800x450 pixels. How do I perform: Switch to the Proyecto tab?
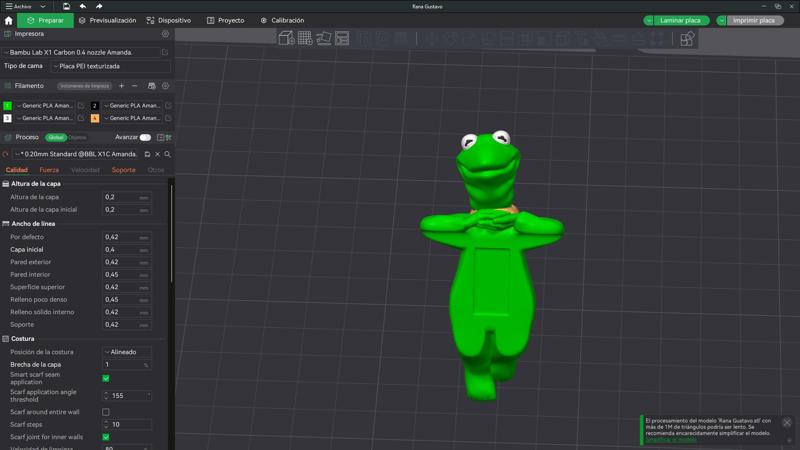pyautogui.click(x=226, y=20)
